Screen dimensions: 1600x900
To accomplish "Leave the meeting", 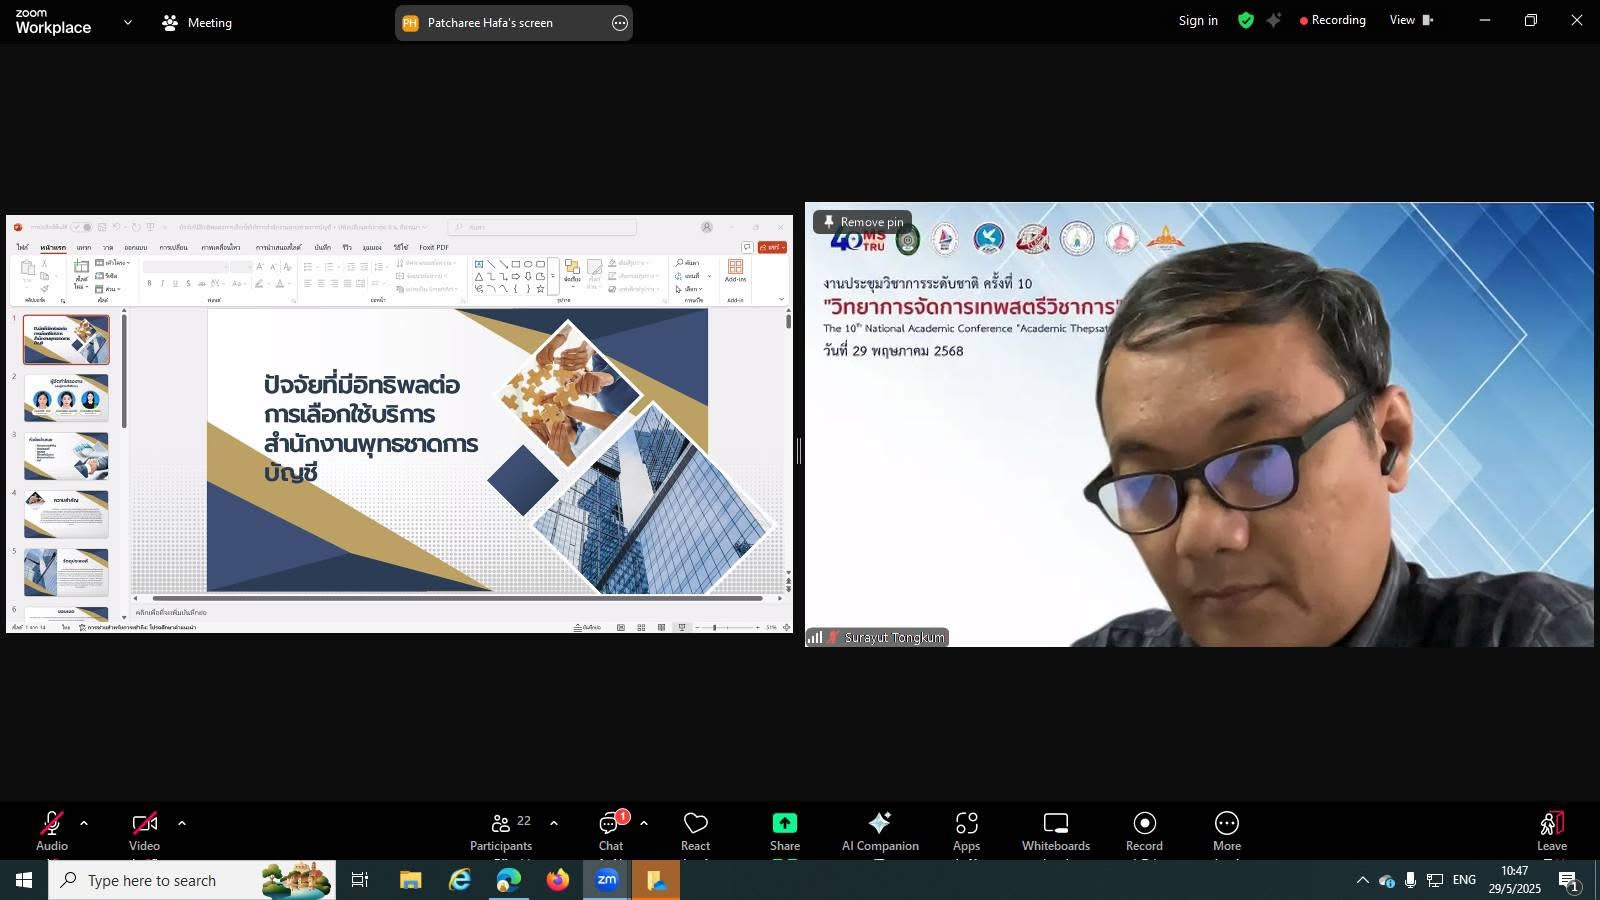I will click(1551, 831).
